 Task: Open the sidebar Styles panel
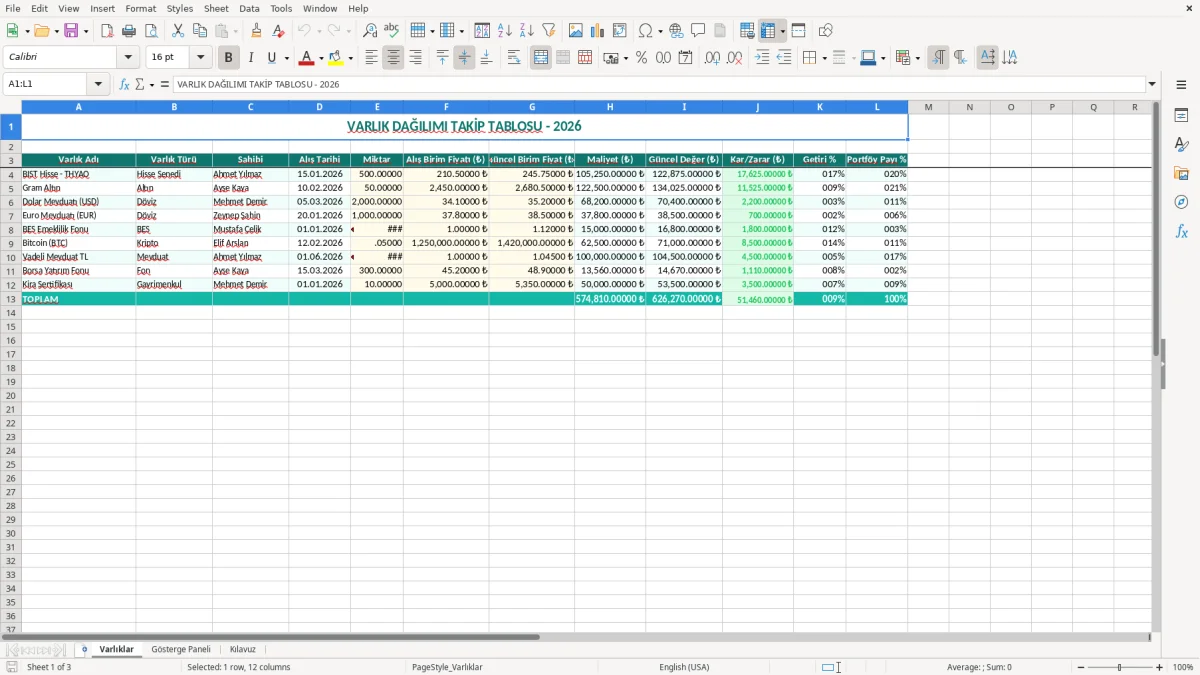click(1181, 144)
